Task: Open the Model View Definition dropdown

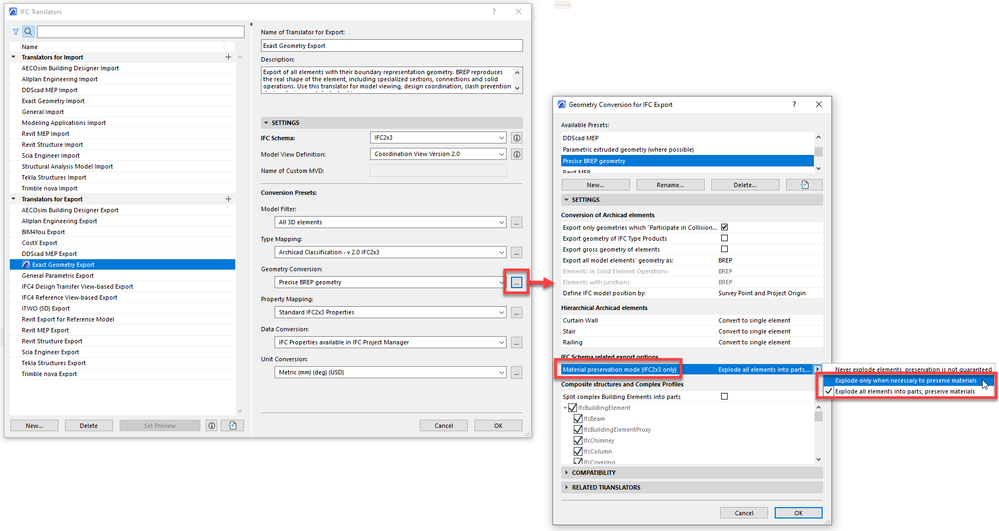Action: pyautogui.click(x=438, y=154)
